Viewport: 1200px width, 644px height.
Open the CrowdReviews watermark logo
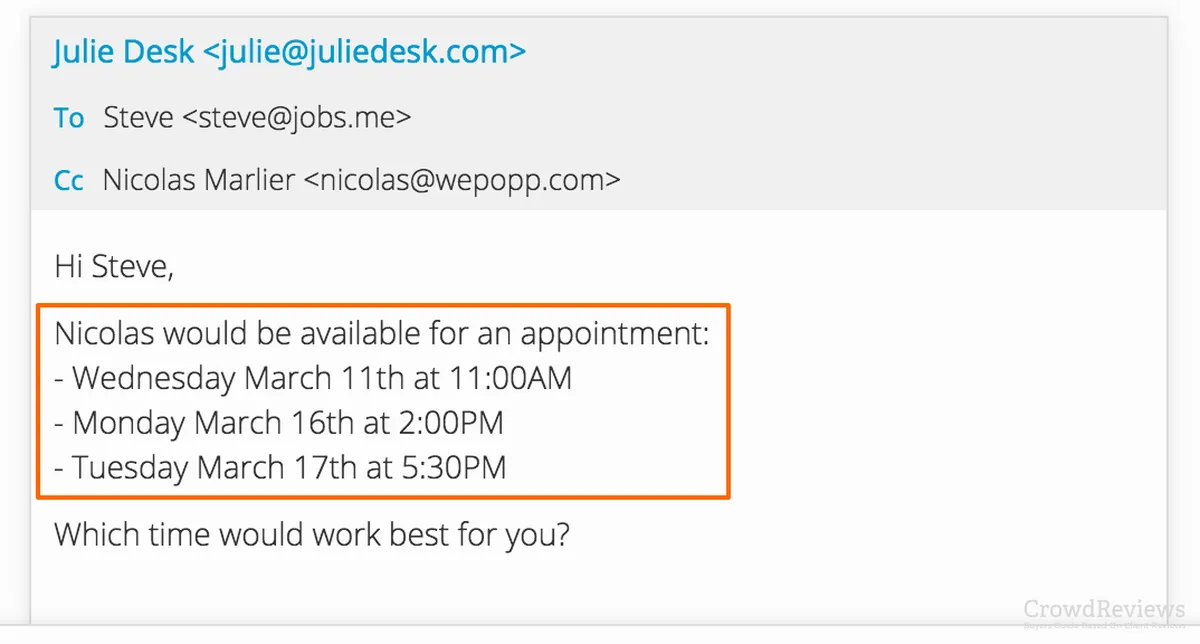click(x=1105, y=611)
